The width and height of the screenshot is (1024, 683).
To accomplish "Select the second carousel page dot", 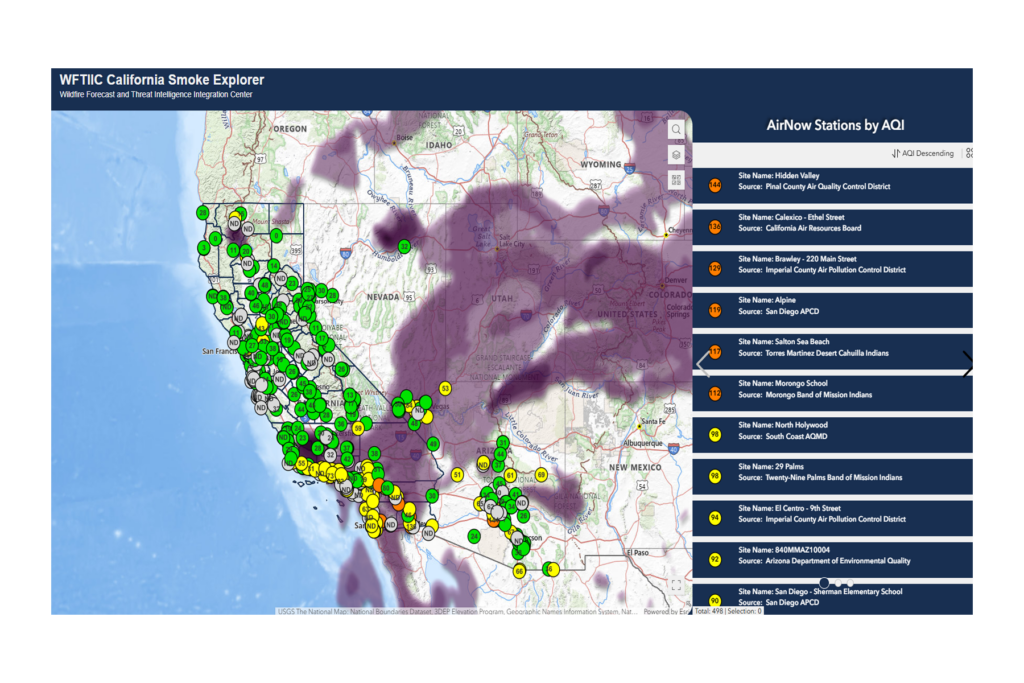I will [839, 582].
